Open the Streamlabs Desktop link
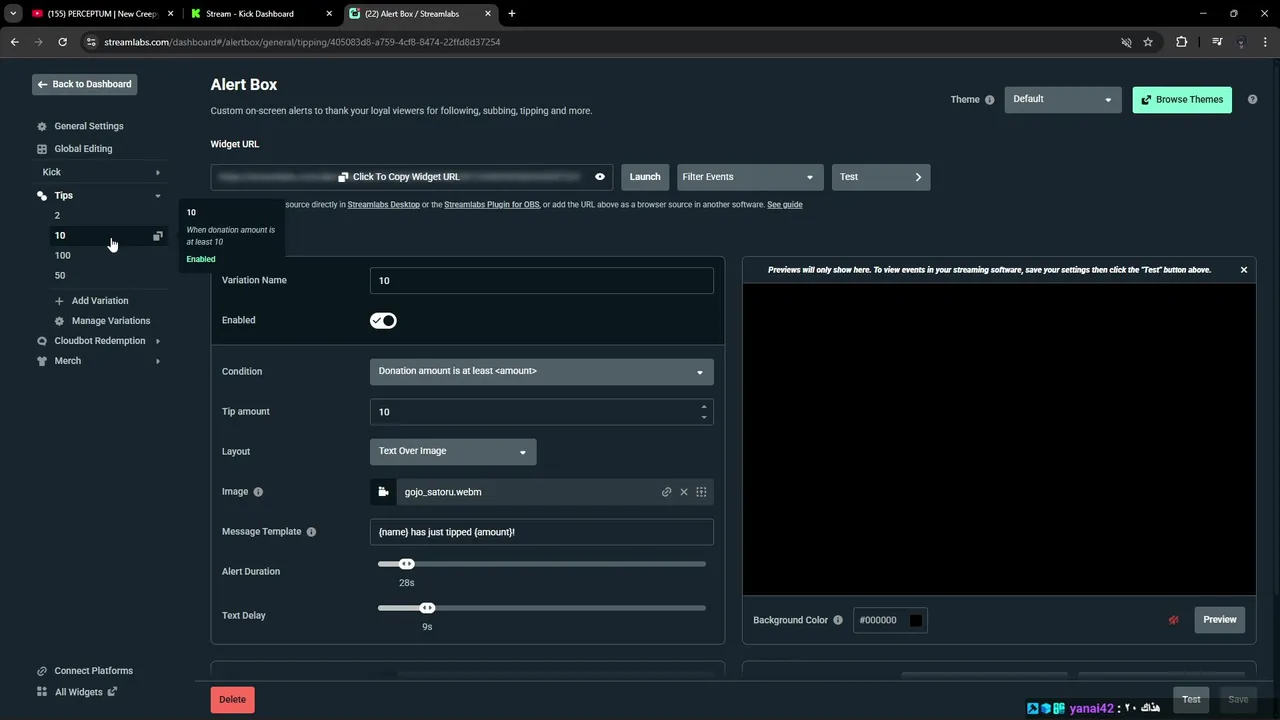The width and height of the screenshot is (1280, 720). pos(383,205)
